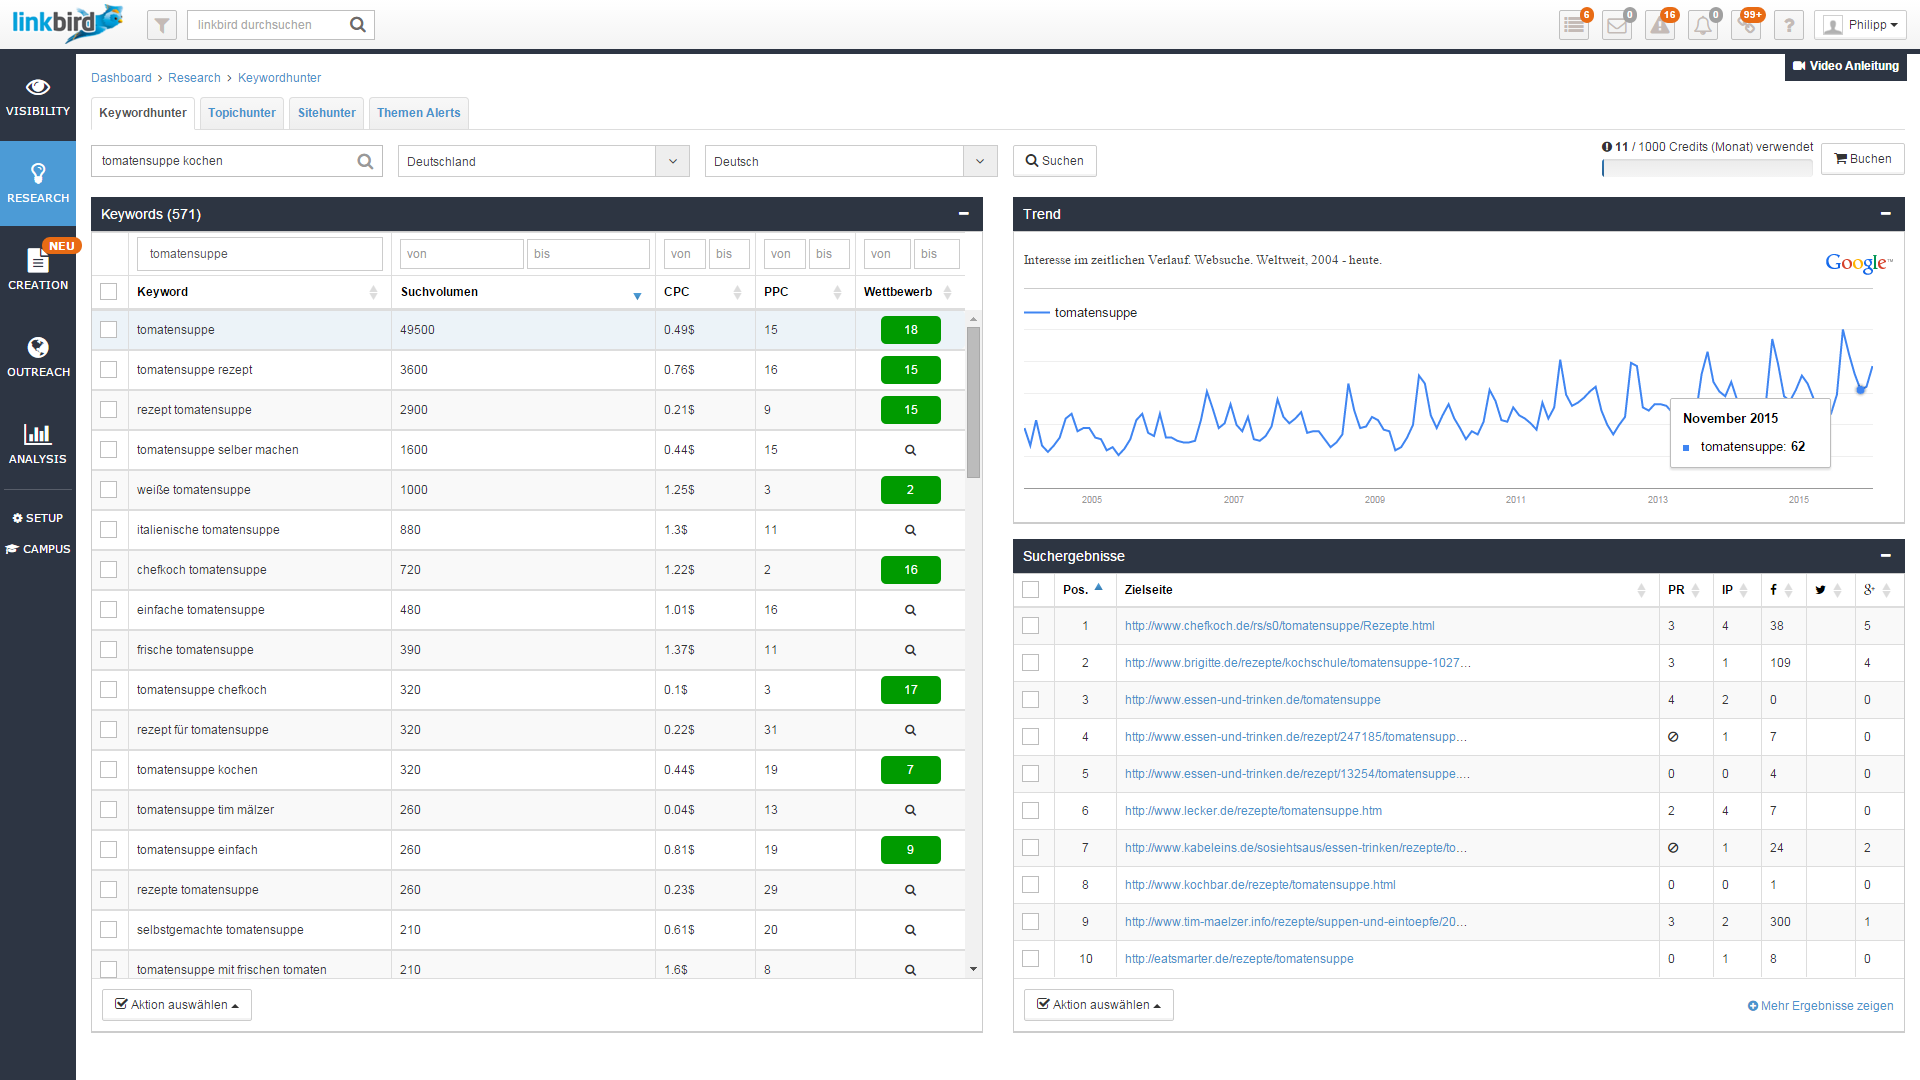Open notifications via the bell icon
Screen dimensions: 1920x1080
tap(1702, 24)
